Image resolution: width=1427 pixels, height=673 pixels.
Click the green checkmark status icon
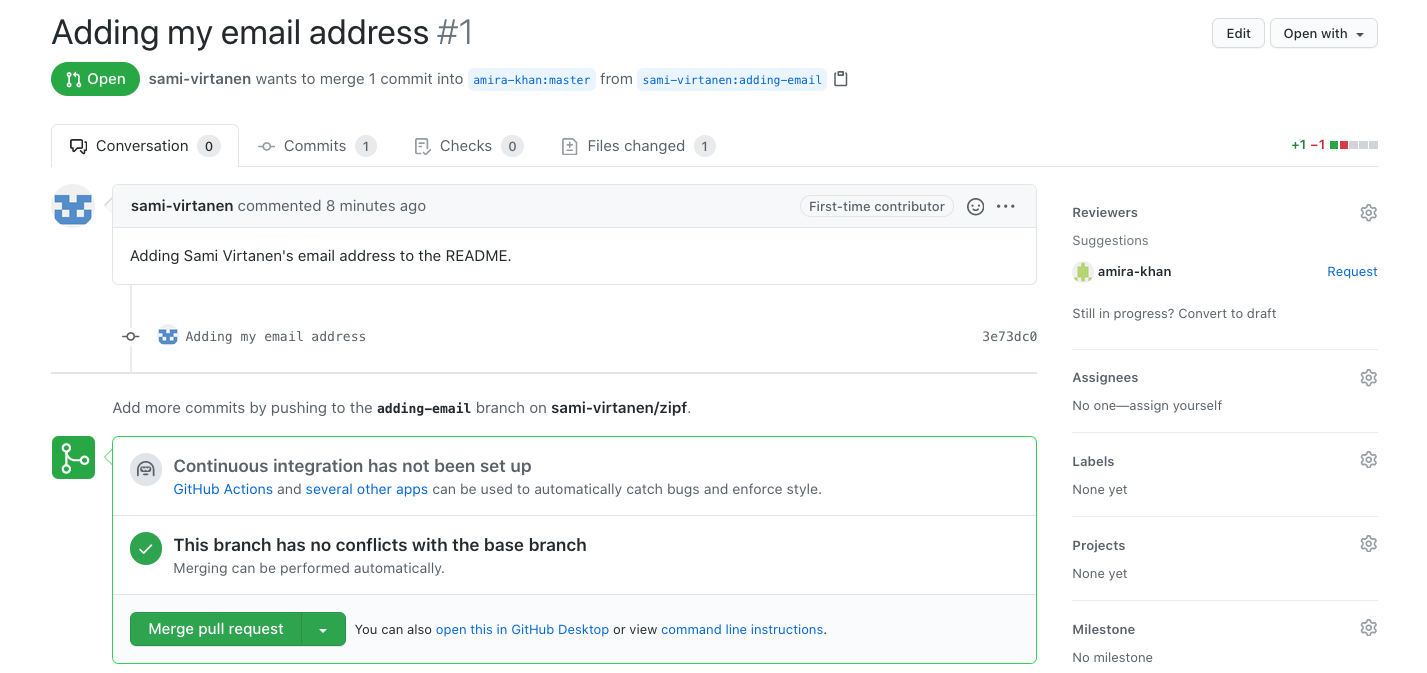pyautogui.click(x=146, y=548)
